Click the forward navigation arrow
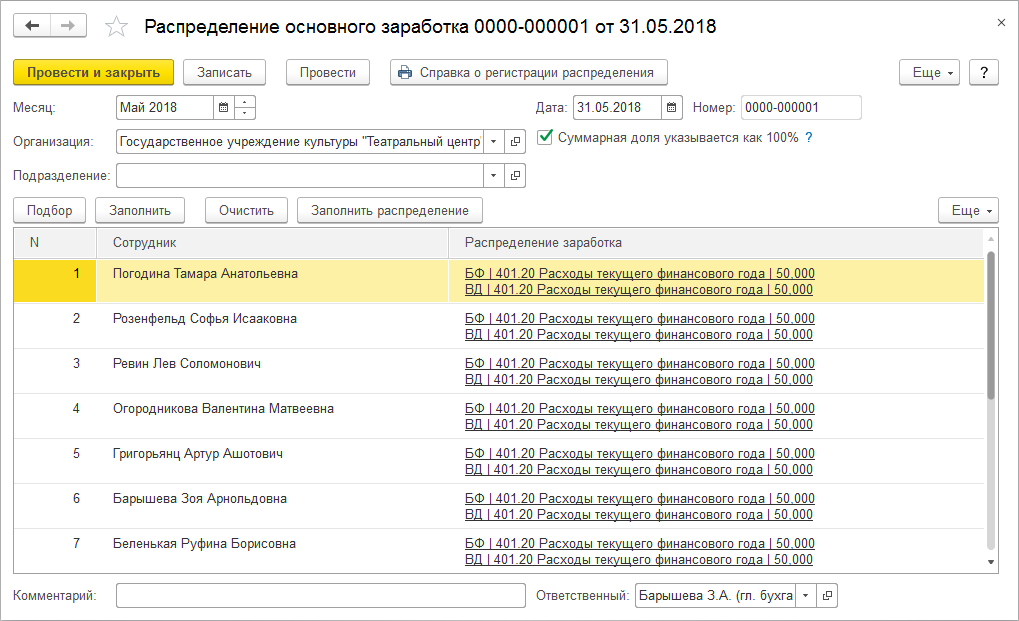1019x621 pixels. click(x=68, y=26)
